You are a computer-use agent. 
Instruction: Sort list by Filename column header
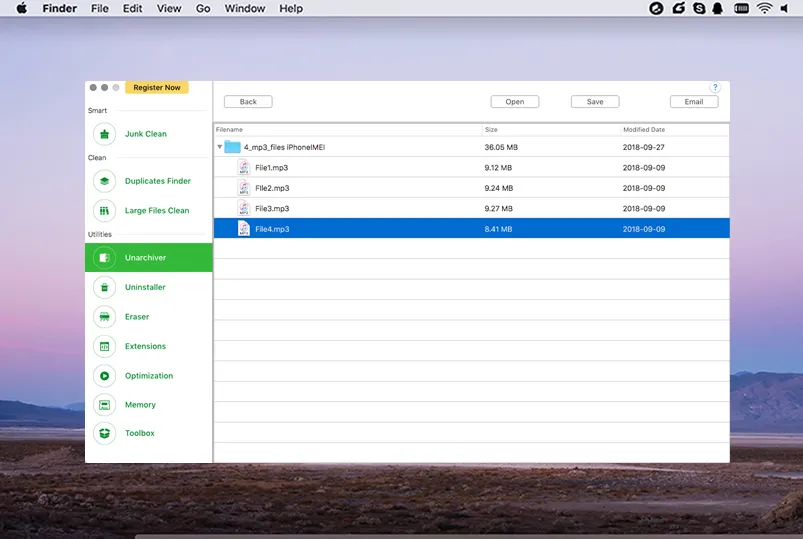[230, 130]
